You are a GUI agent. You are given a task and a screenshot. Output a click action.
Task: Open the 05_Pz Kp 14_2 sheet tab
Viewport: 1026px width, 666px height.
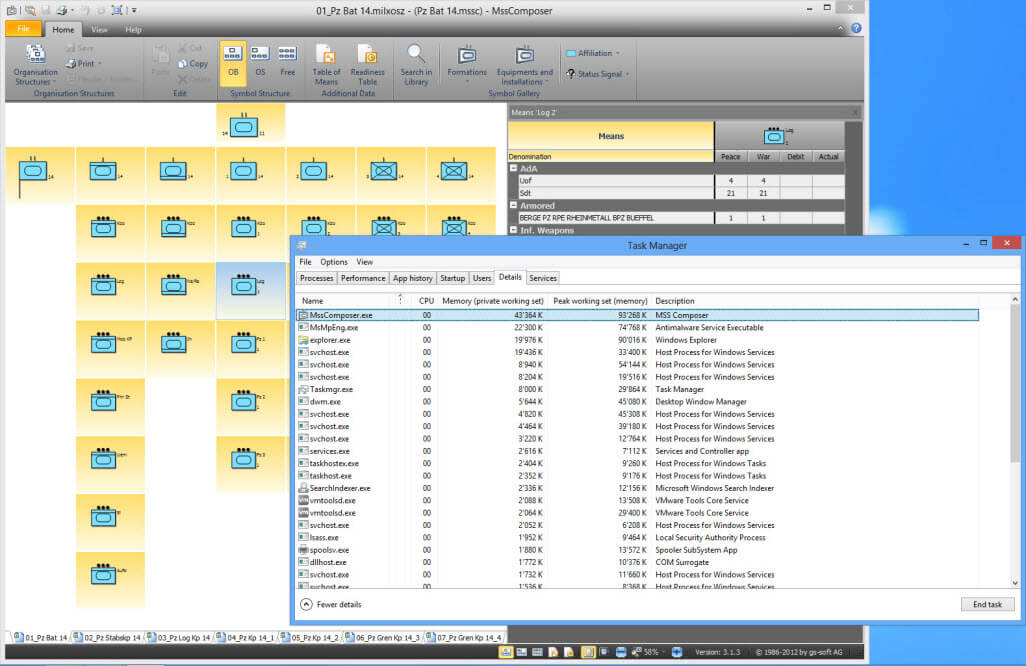click(310, 637)
